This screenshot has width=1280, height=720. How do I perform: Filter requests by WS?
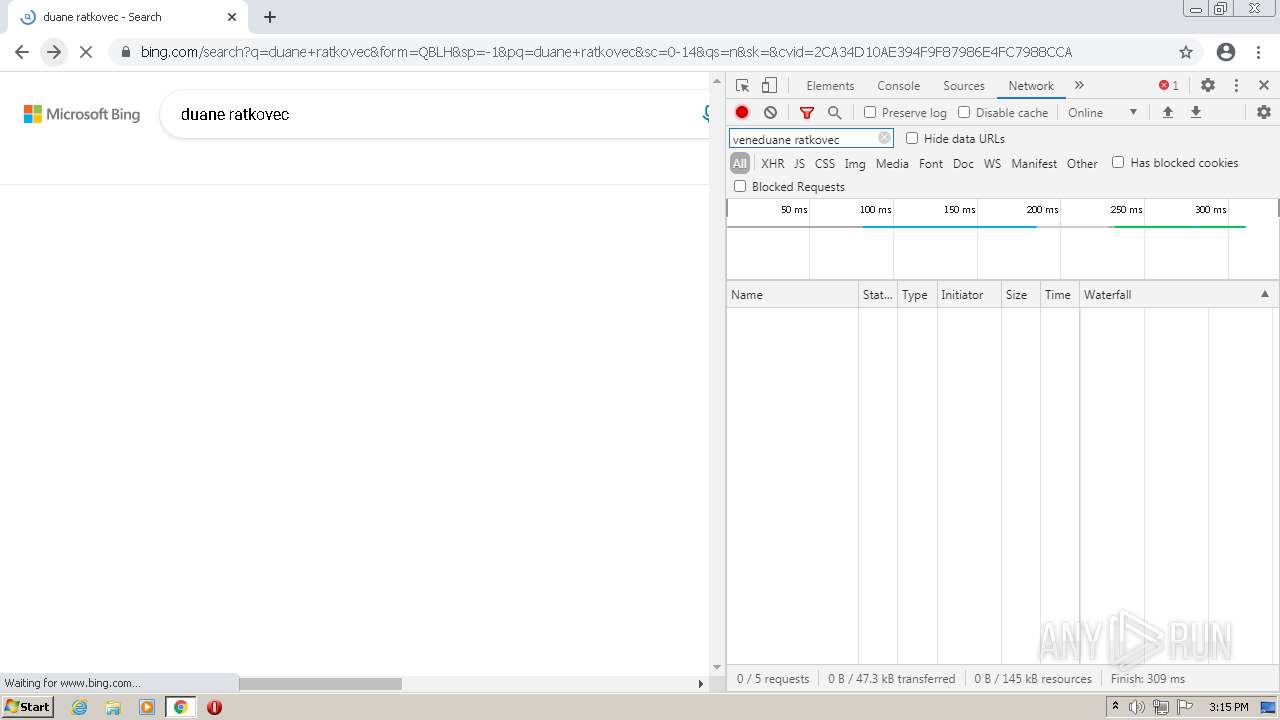(992, 163)
